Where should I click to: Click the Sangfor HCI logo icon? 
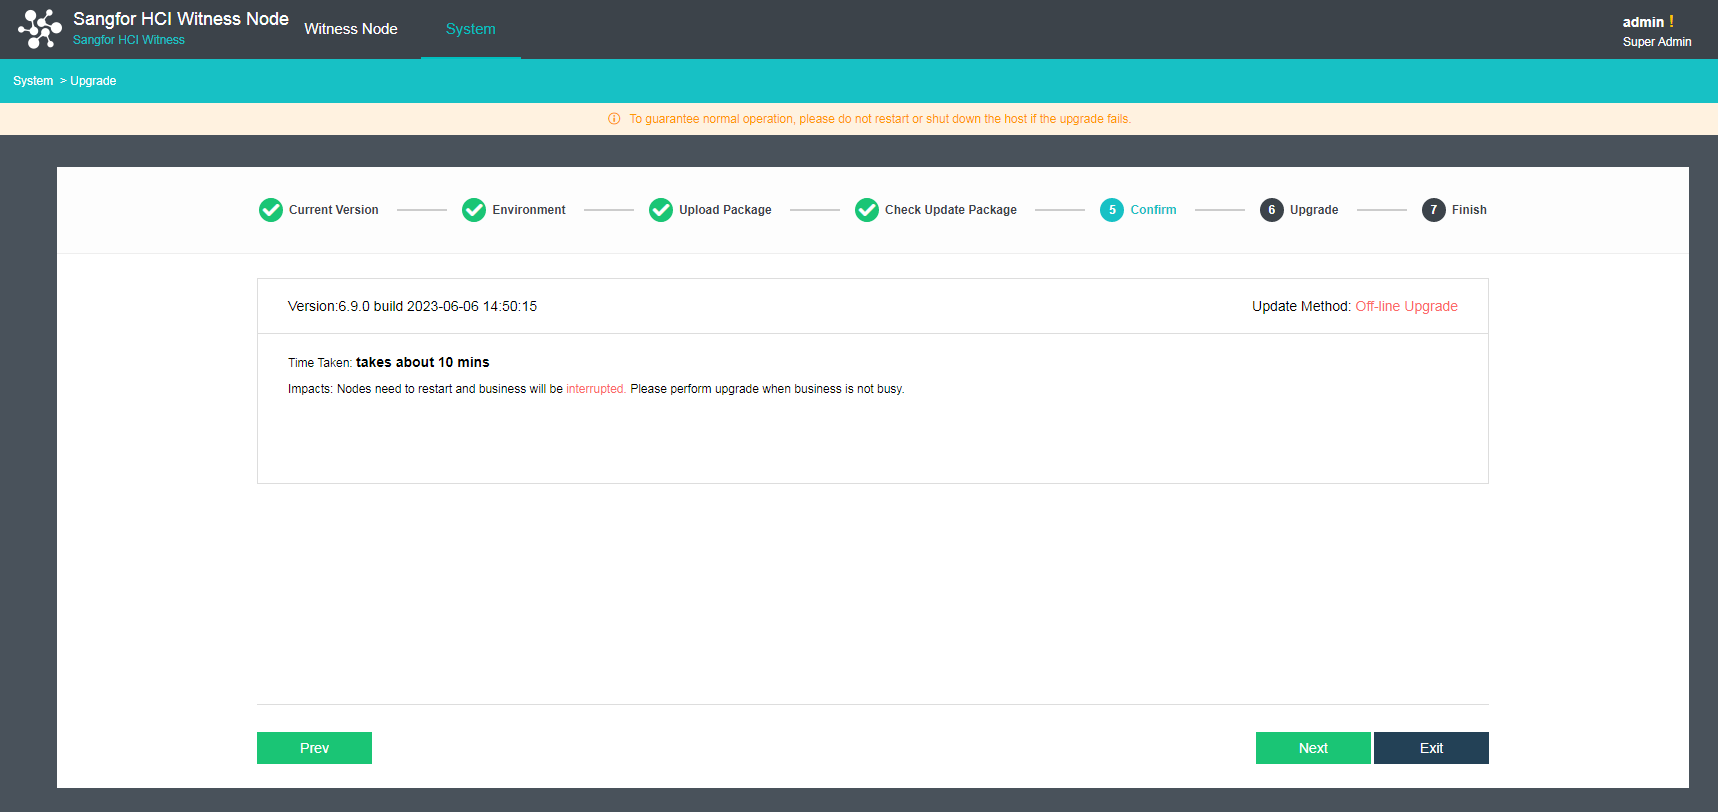40,29
